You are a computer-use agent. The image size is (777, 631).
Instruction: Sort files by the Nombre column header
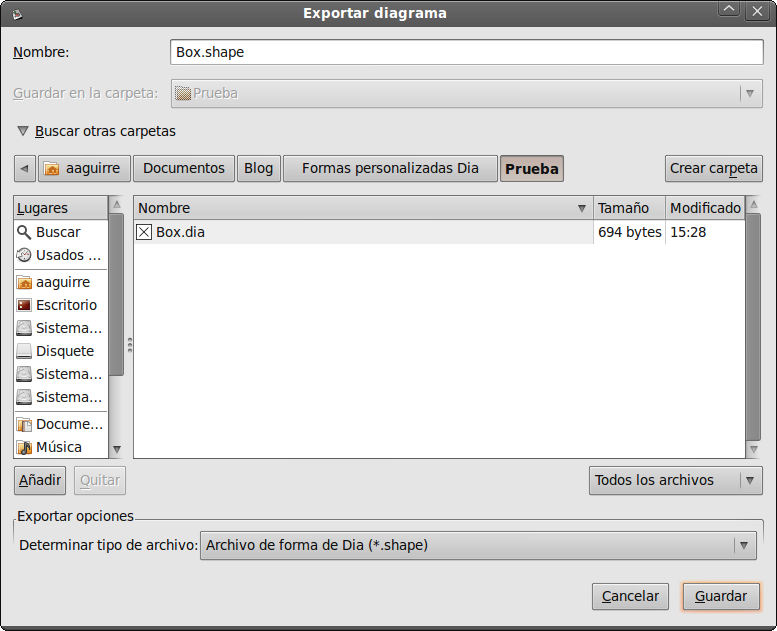tap(362, 208)
